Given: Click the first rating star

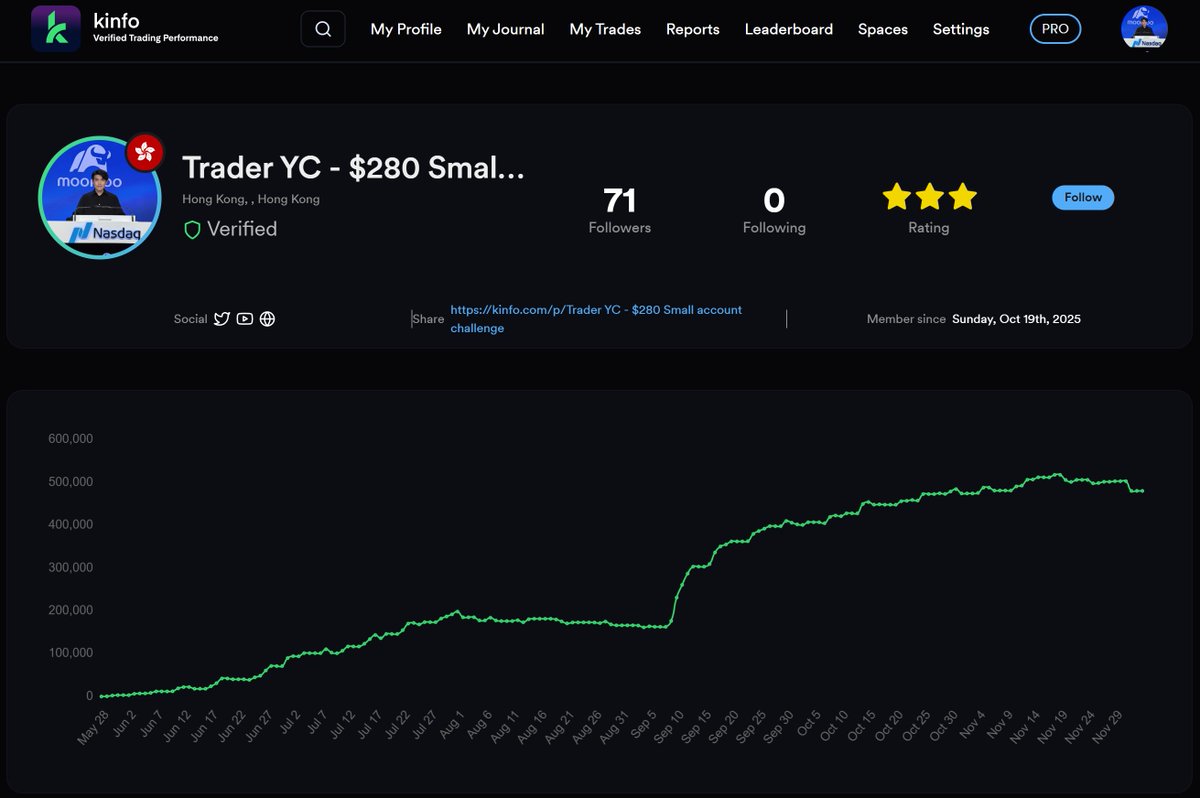Looking at the screenshot, I should (x=897, y=197).
